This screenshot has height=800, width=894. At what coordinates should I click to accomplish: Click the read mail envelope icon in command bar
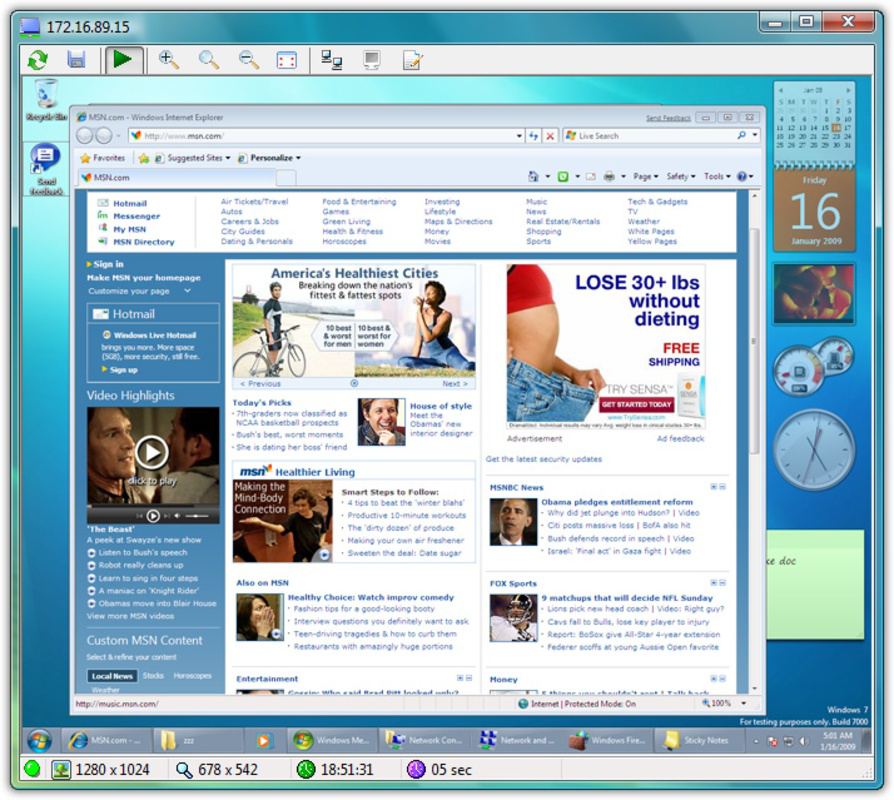pyautogui.click(x=591, y=177)
